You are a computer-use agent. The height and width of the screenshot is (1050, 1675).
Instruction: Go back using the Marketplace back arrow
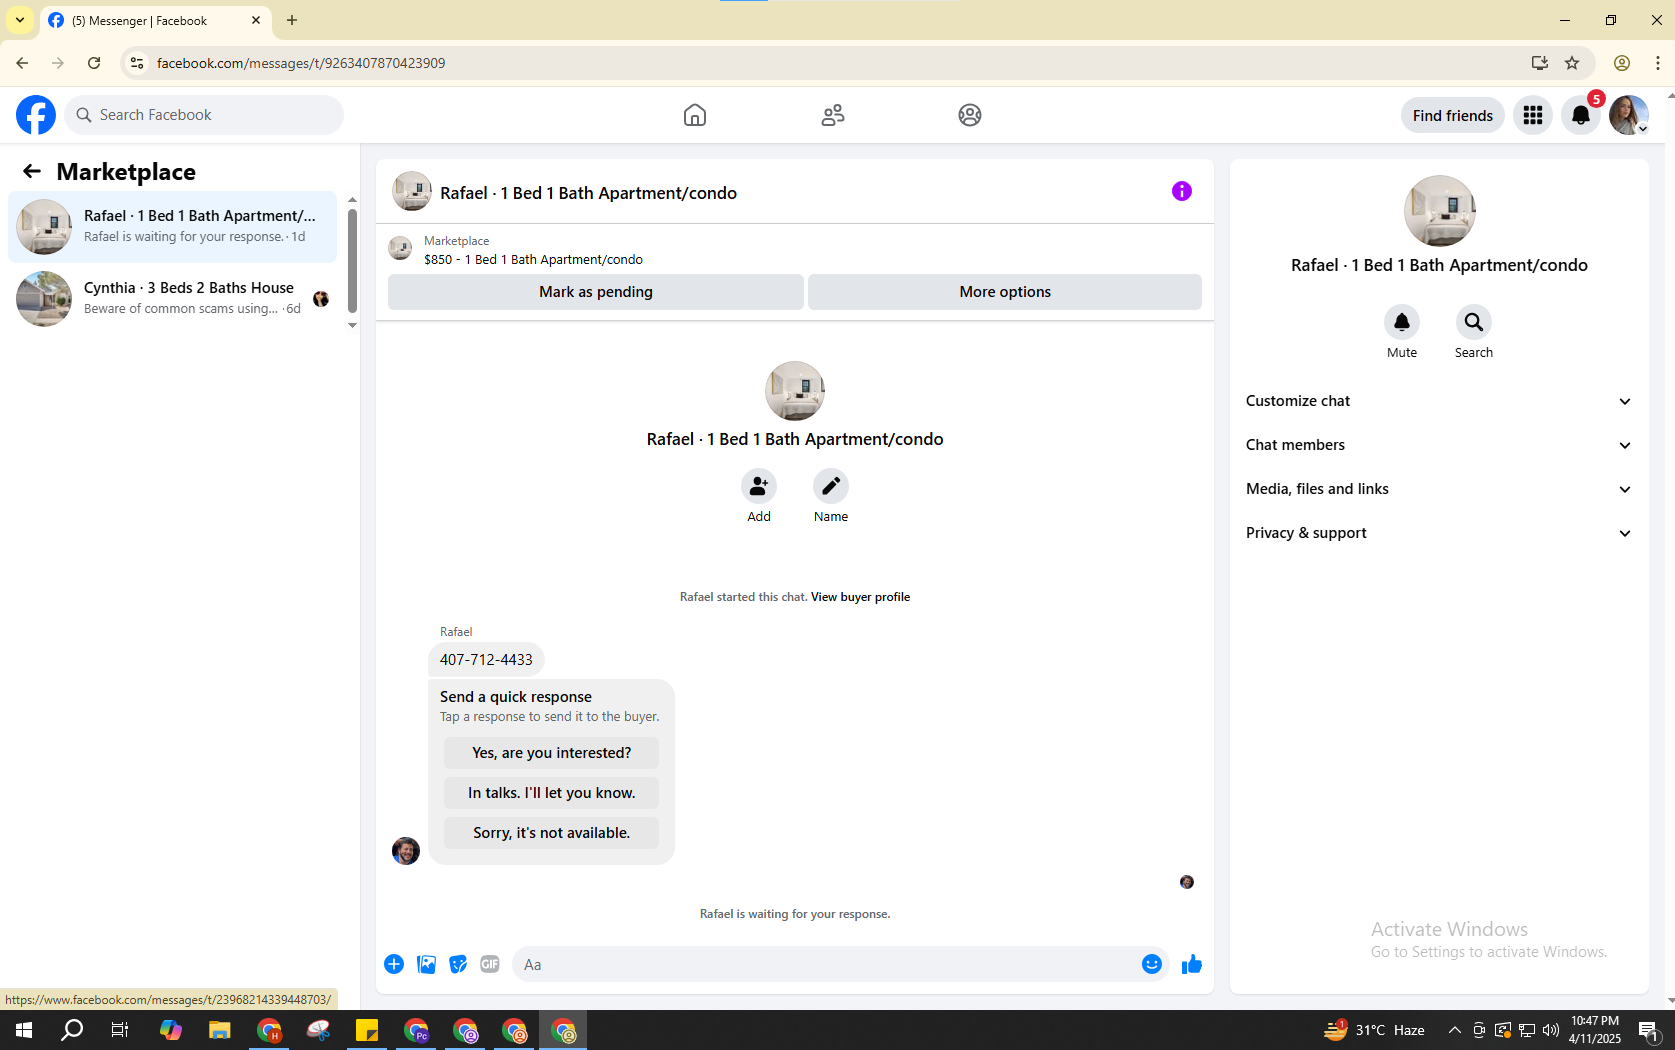32,172
